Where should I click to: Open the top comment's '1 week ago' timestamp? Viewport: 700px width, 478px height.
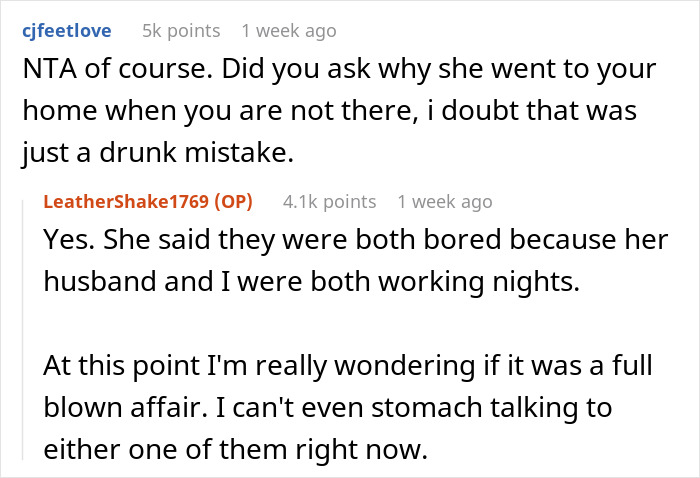(x=289, y=31)
